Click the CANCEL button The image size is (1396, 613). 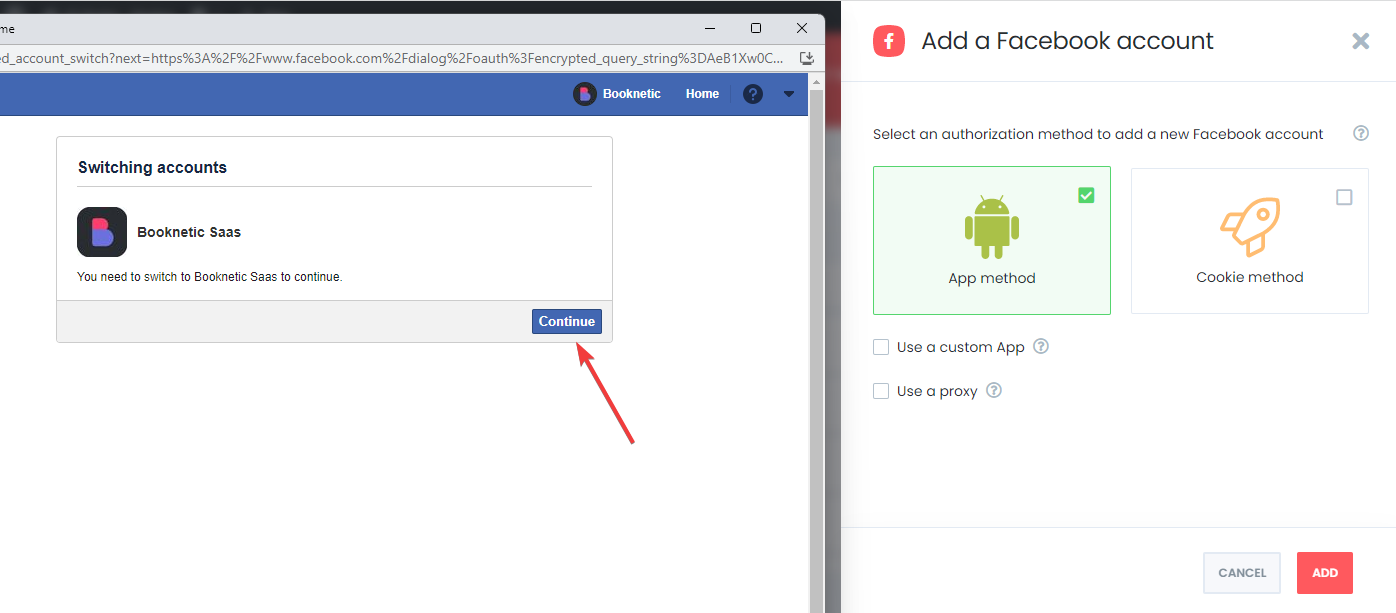point(1242,573)
